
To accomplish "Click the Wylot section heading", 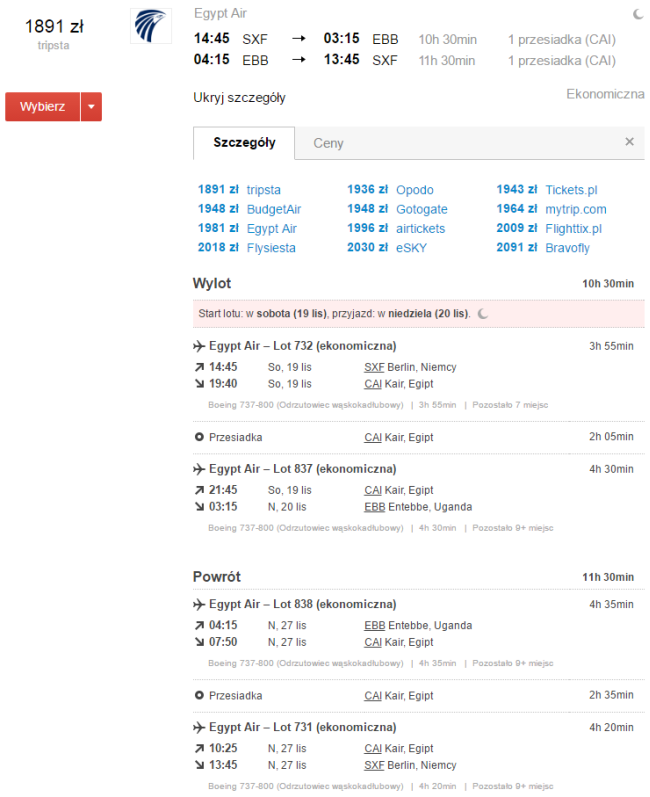I will point(212,283).
